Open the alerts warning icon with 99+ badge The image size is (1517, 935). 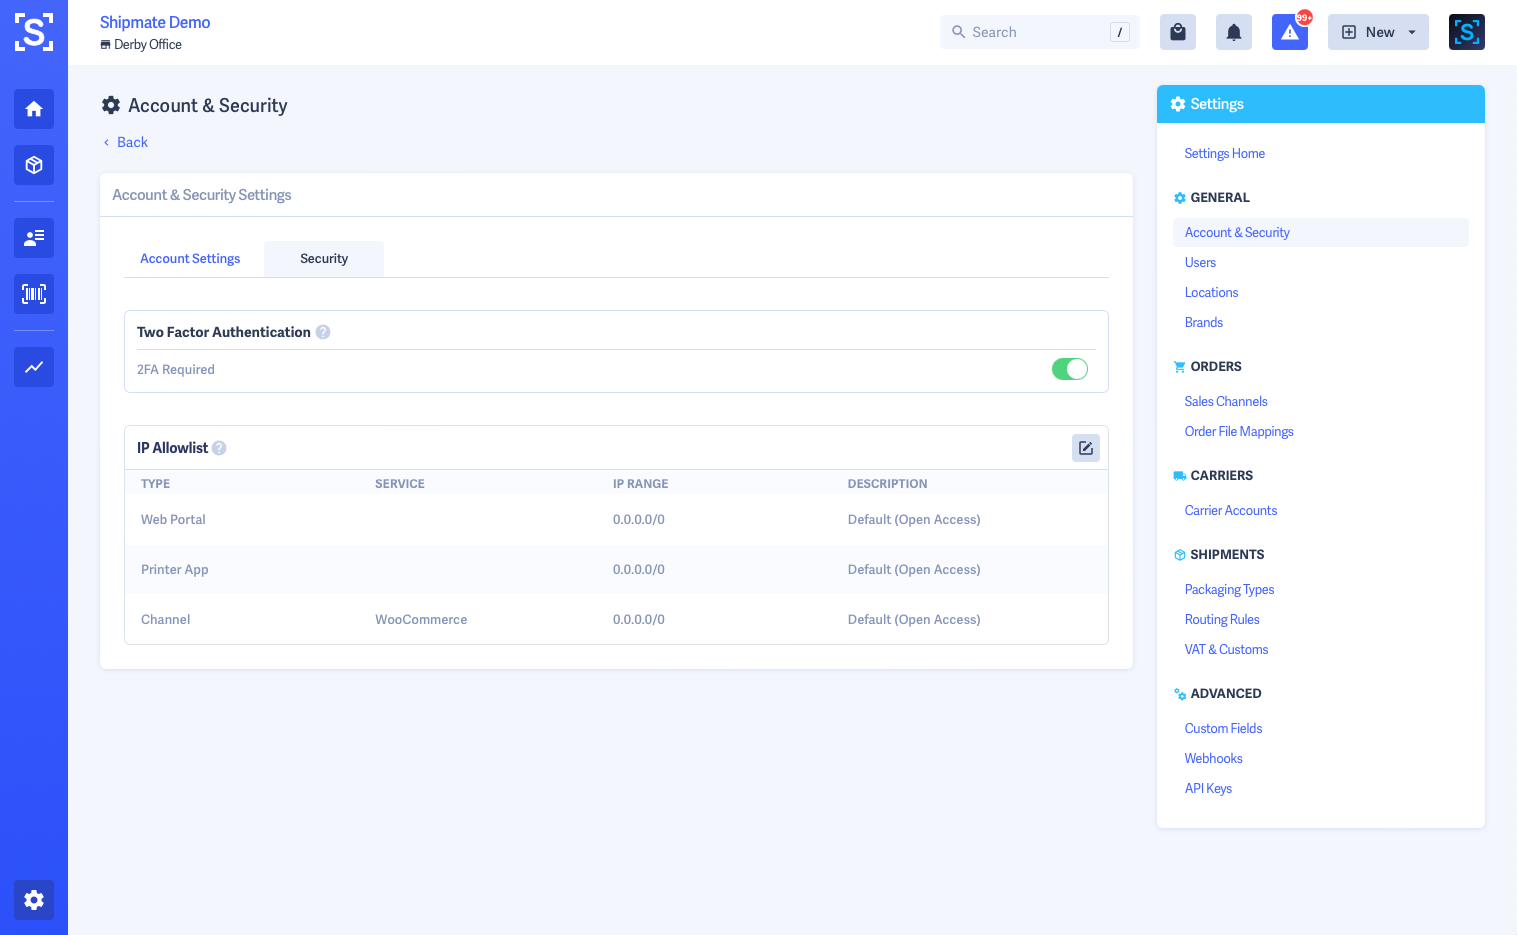pyautogui.click(x=1290, y=32)
